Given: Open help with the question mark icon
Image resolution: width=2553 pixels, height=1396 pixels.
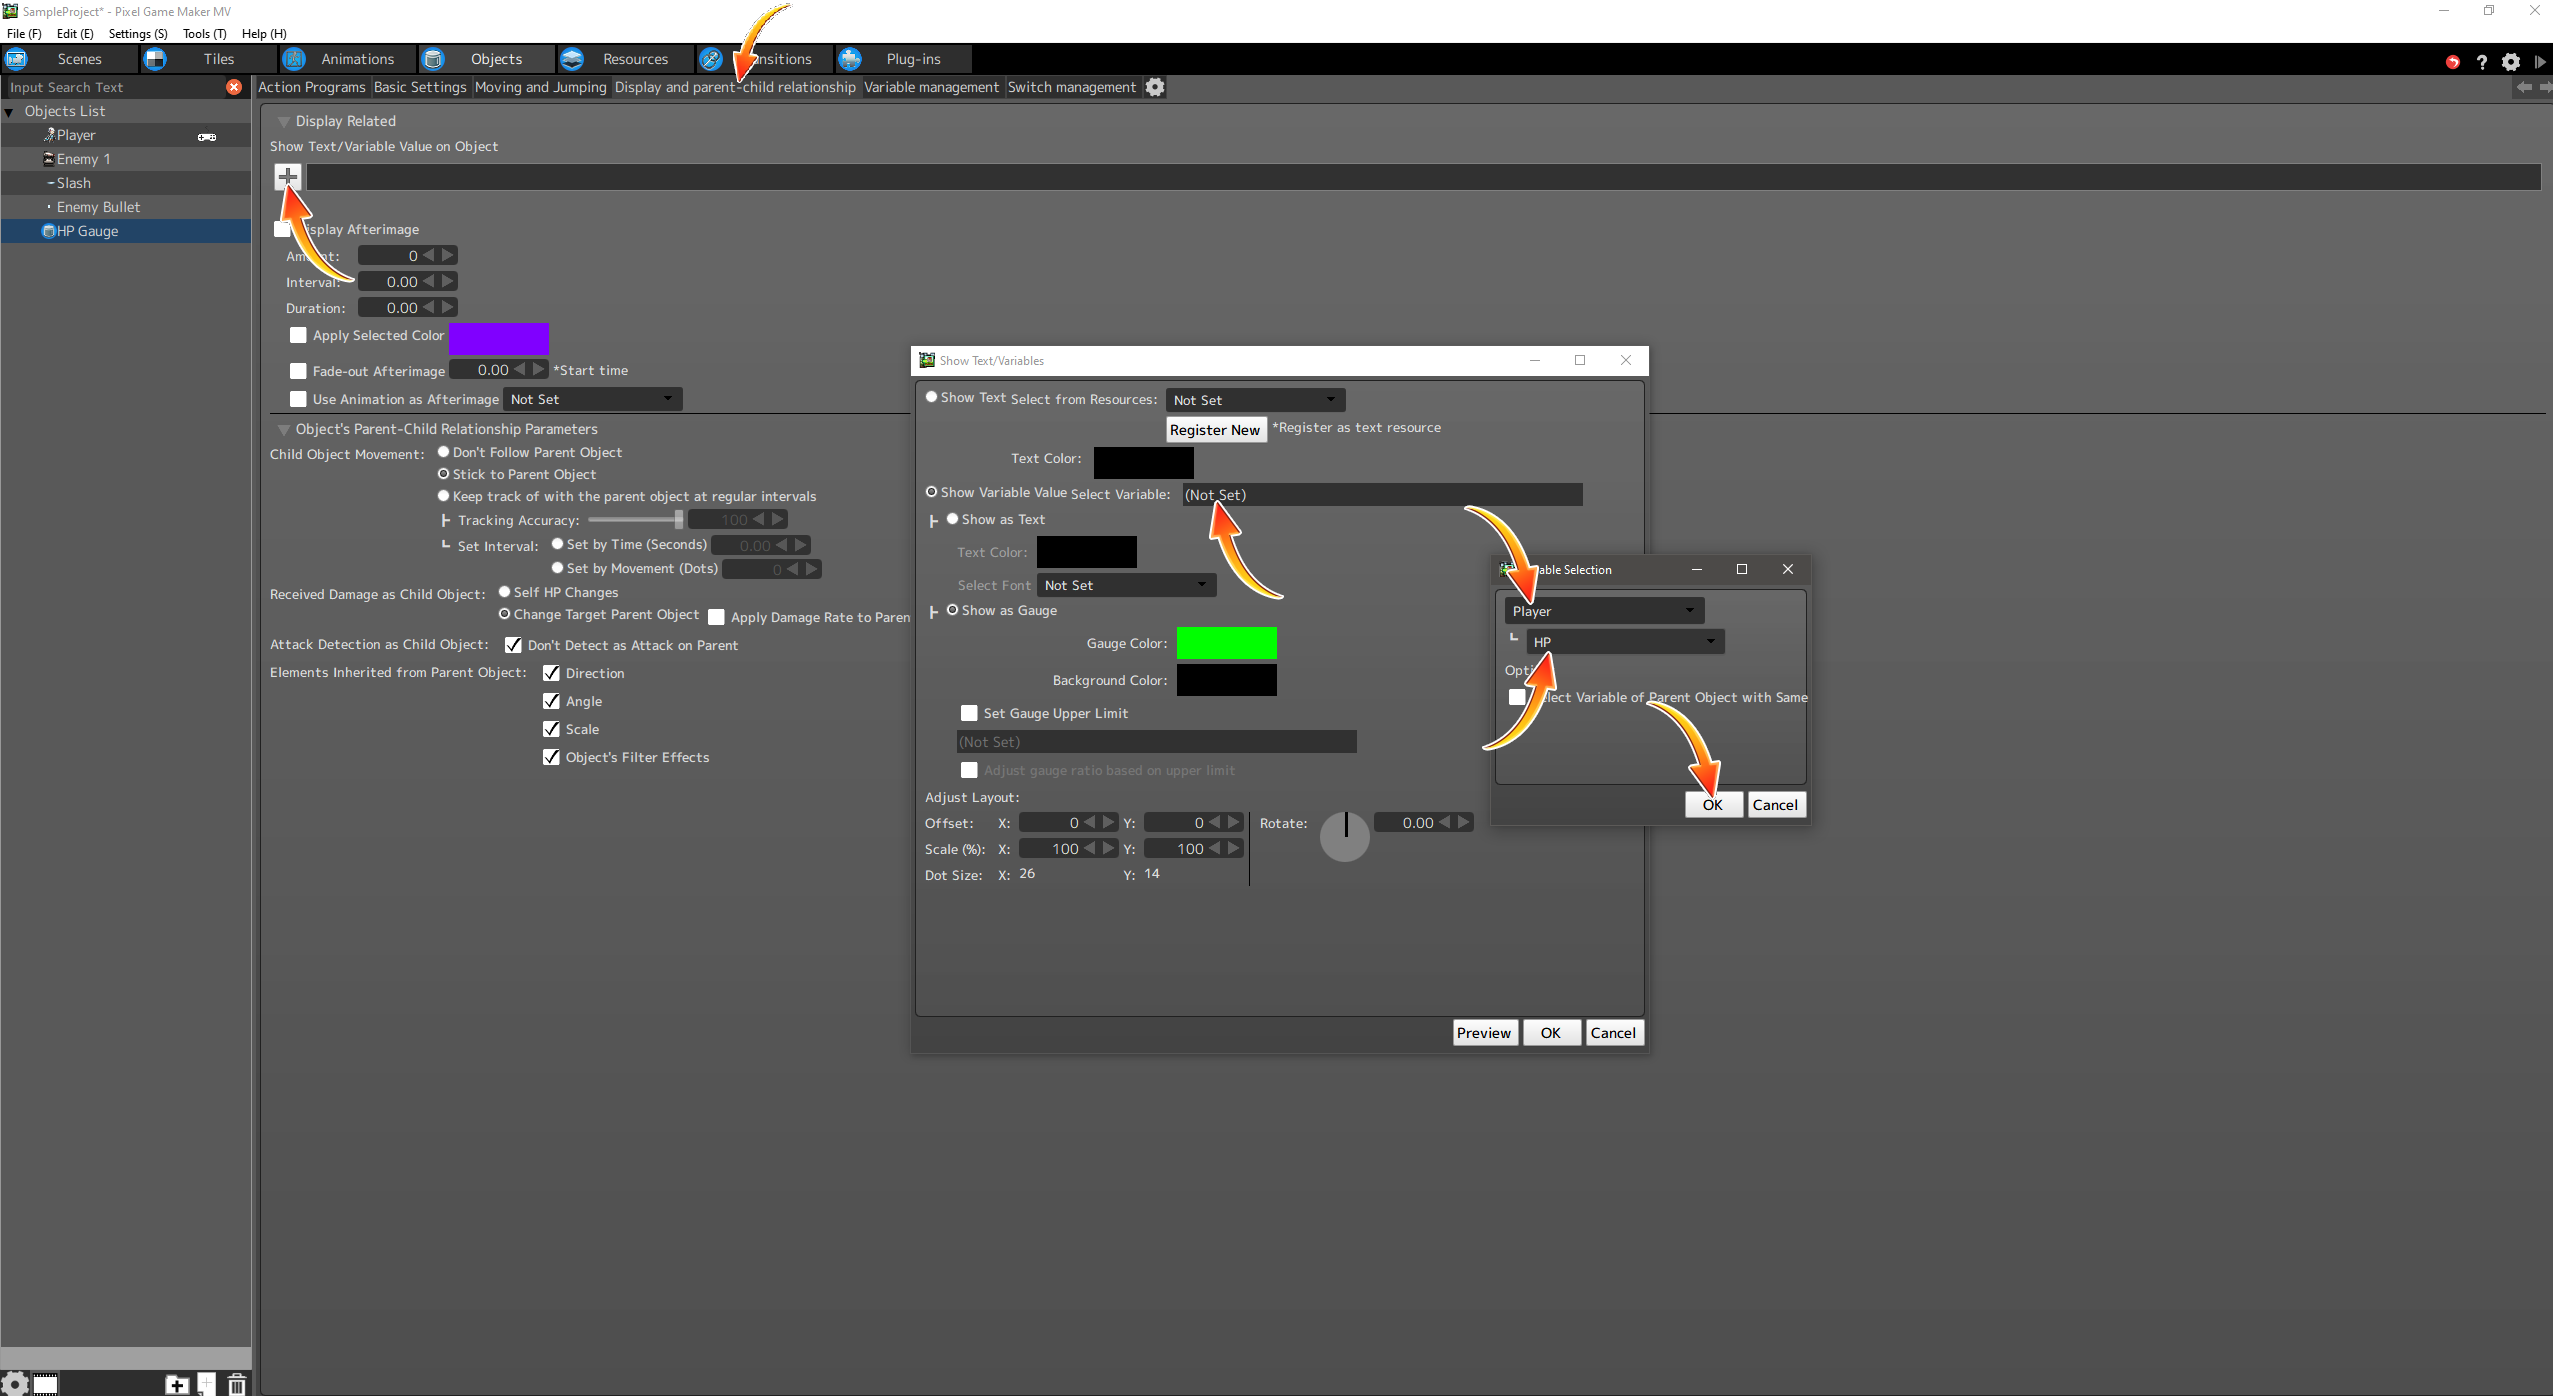Looking at the screenshot, I should pos(2481,61).
